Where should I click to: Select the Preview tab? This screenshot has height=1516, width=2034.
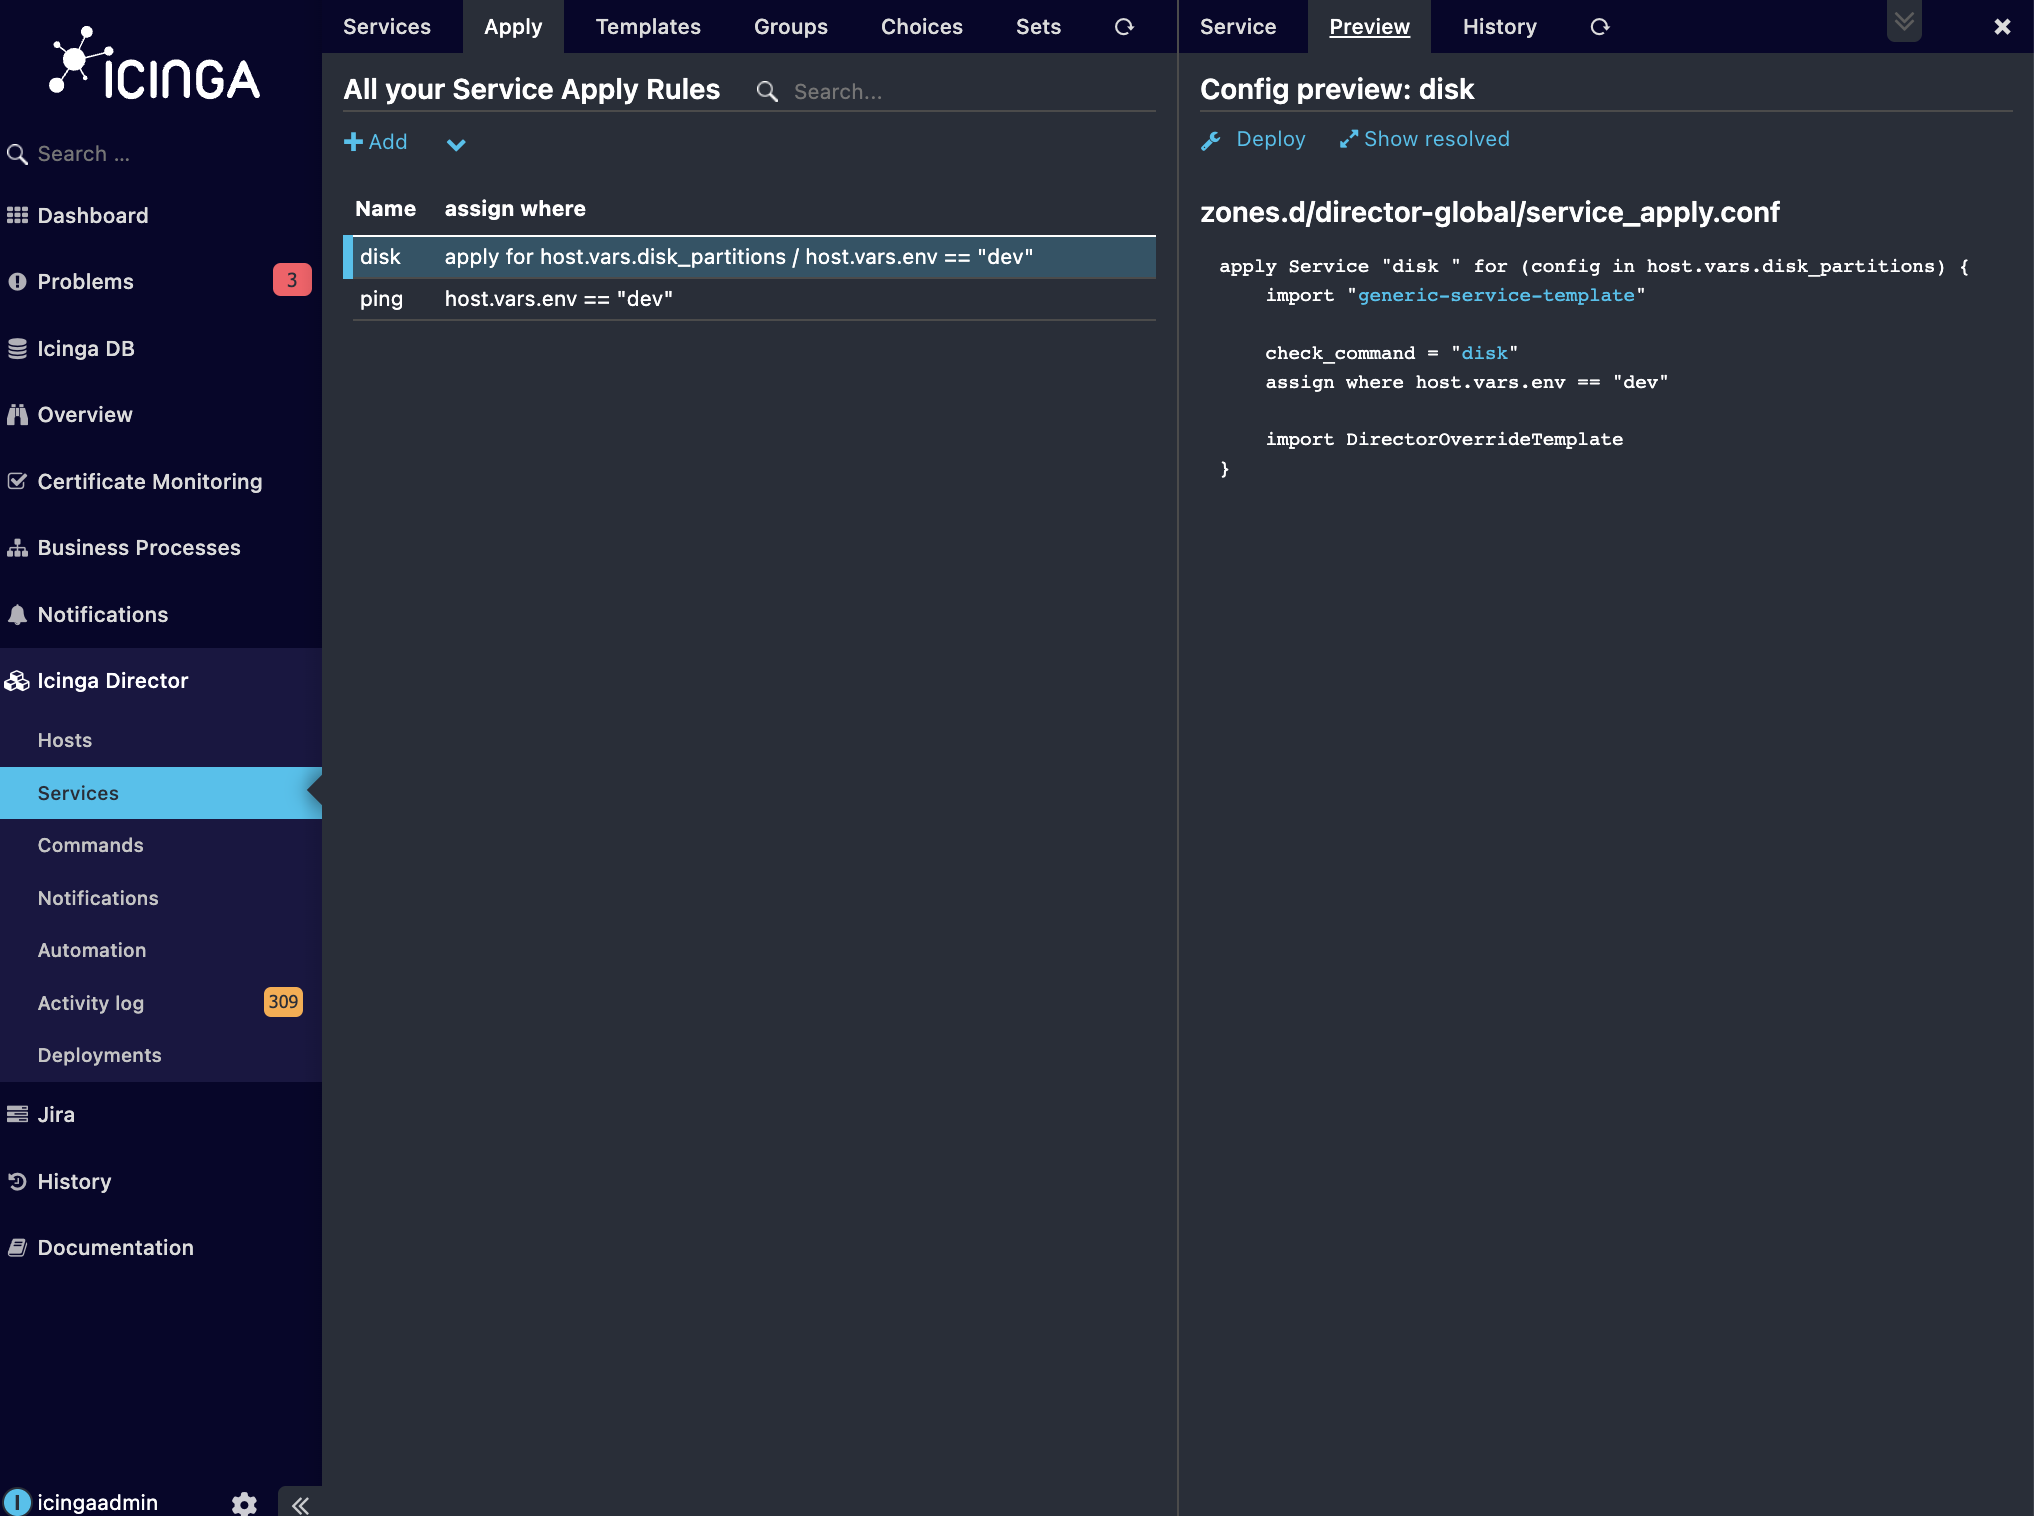(x=1369, y=27)
